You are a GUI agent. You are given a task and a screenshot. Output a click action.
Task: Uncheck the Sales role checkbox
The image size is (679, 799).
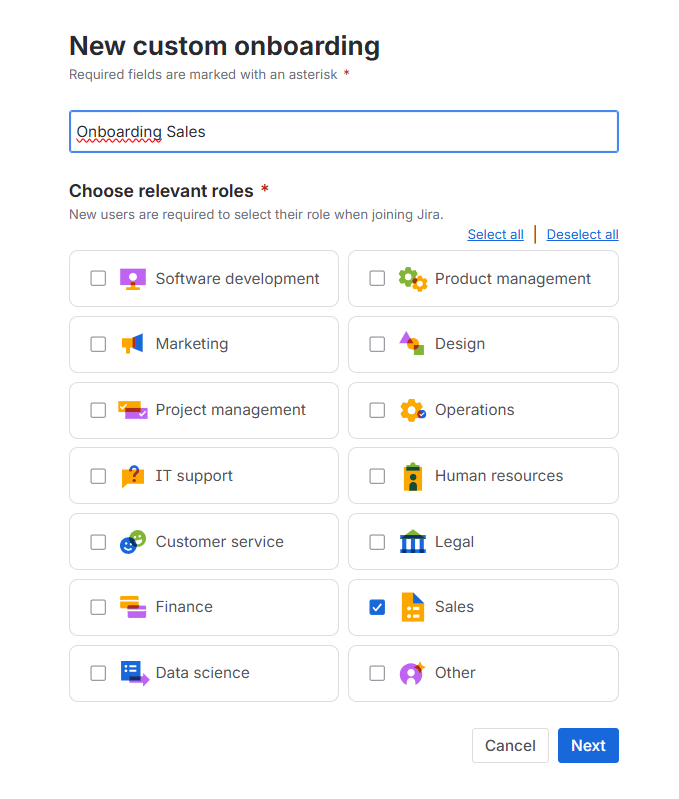[377, 607]
